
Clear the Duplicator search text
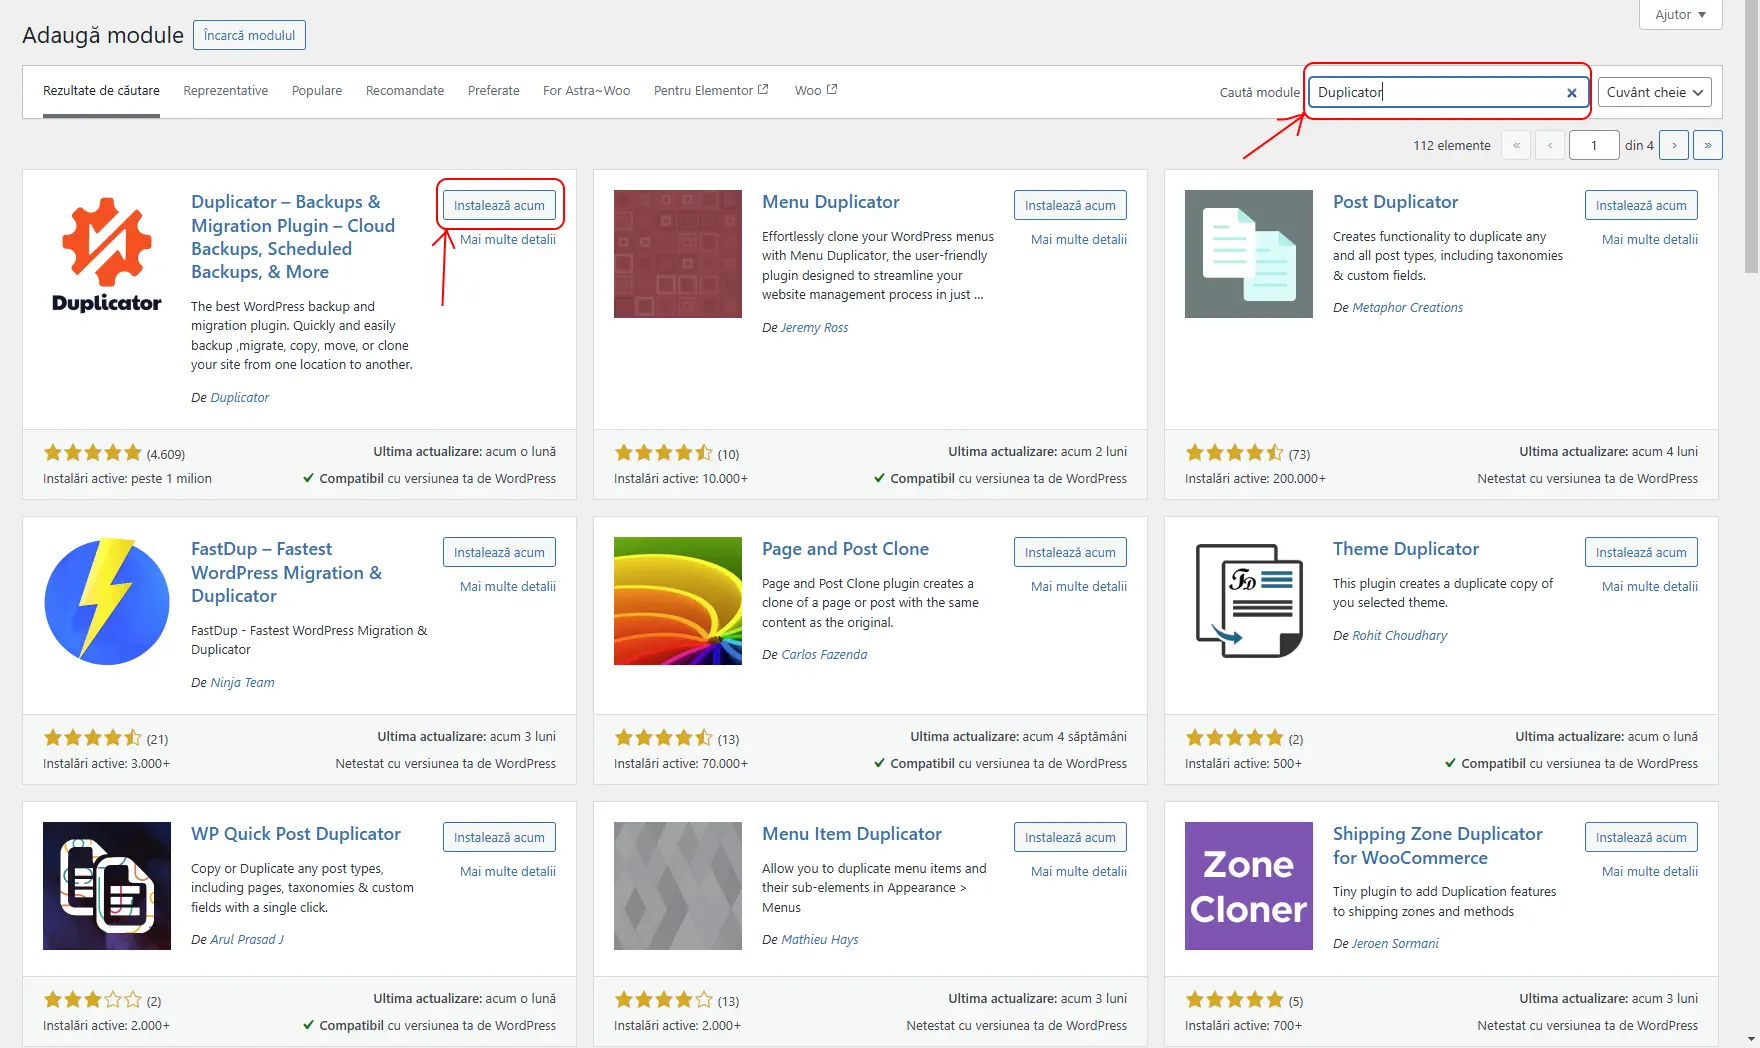click(x=1571, y=93)
